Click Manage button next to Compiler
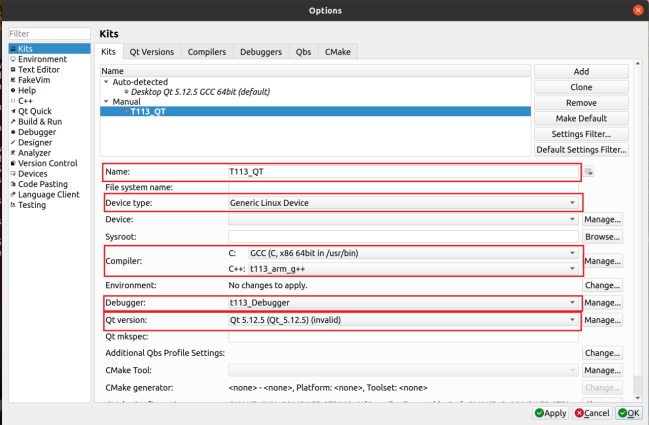Screen dimensions: 649x425 [602, 261]
